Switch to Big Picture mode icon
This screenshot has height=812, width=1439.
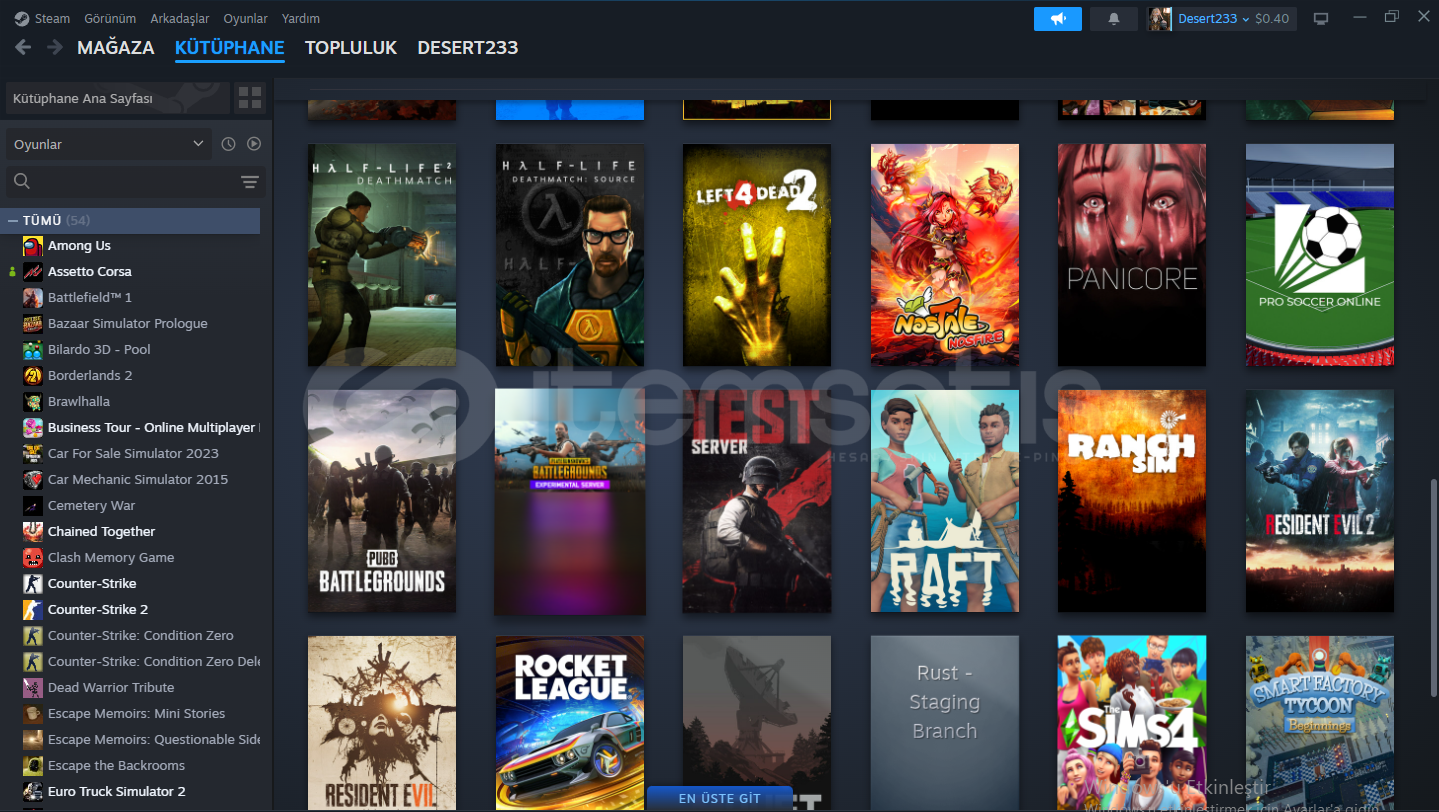[x=1321, y=18]
